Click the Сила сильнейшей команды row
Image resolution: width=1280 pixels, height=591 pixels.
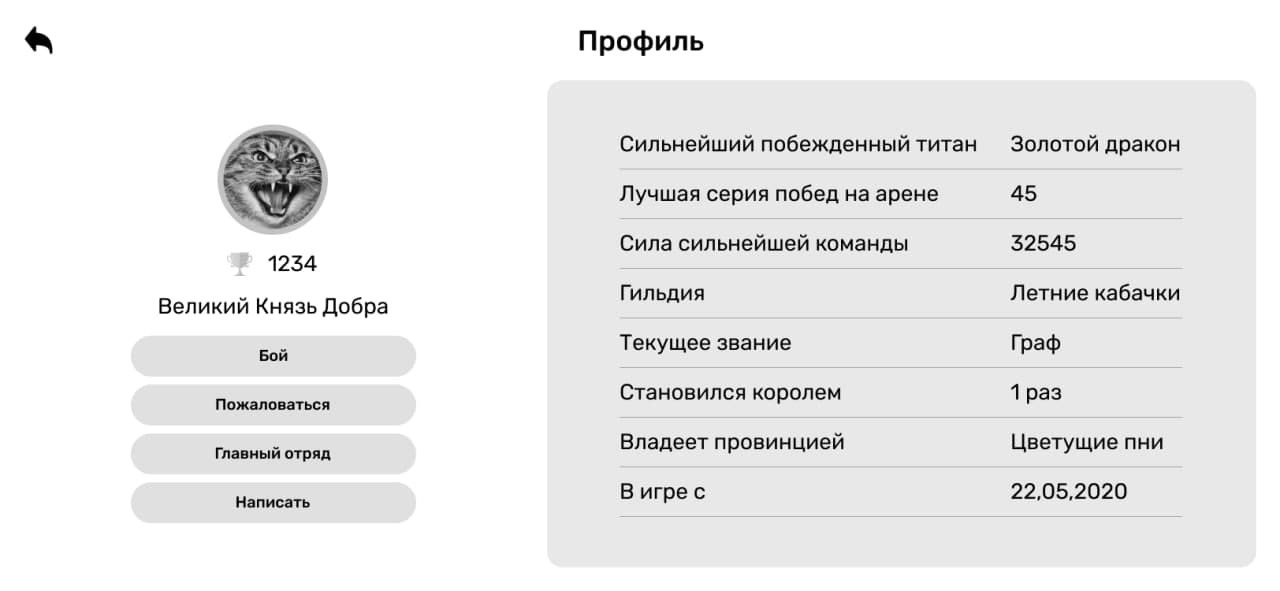point(900,243)
